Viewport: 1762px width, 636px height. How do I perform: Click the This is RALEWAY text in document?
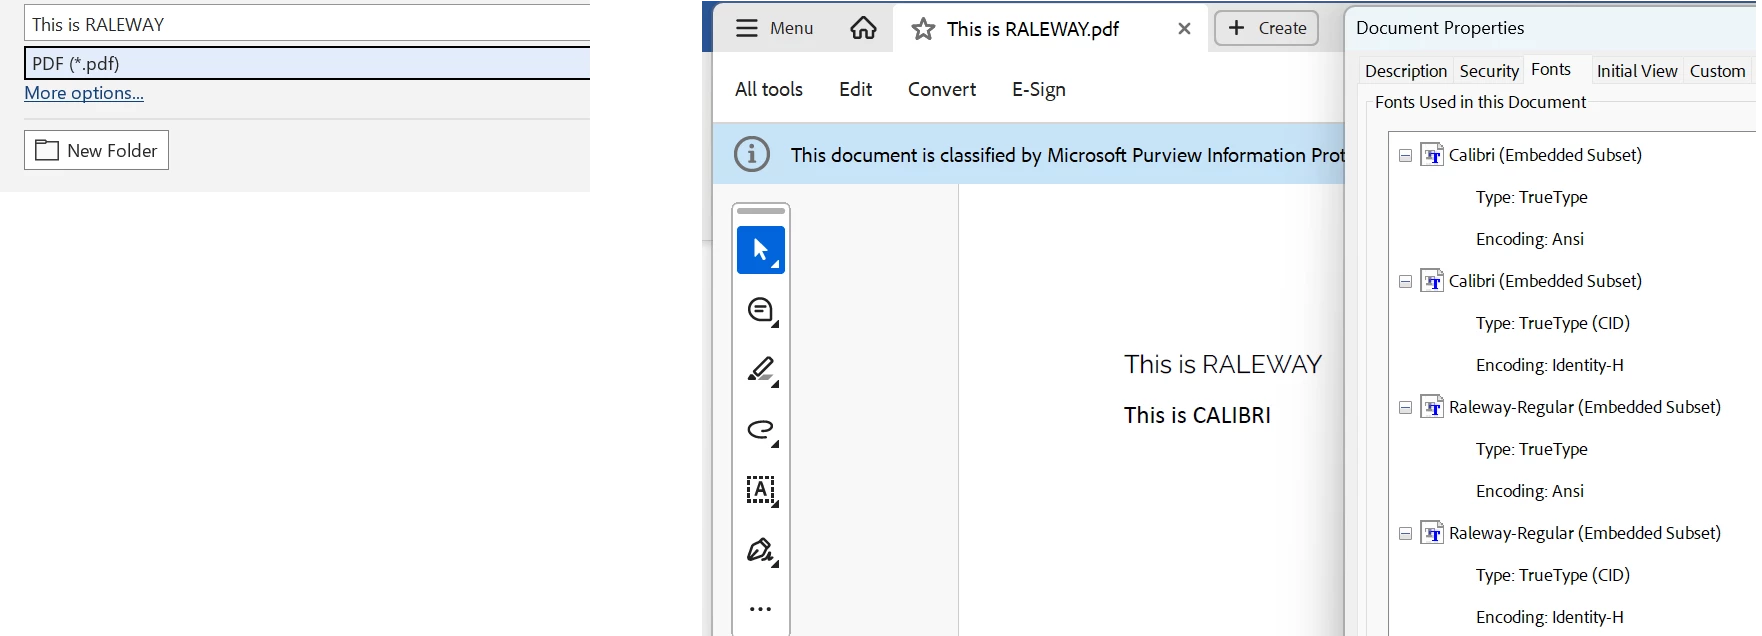coord(1222,364)
